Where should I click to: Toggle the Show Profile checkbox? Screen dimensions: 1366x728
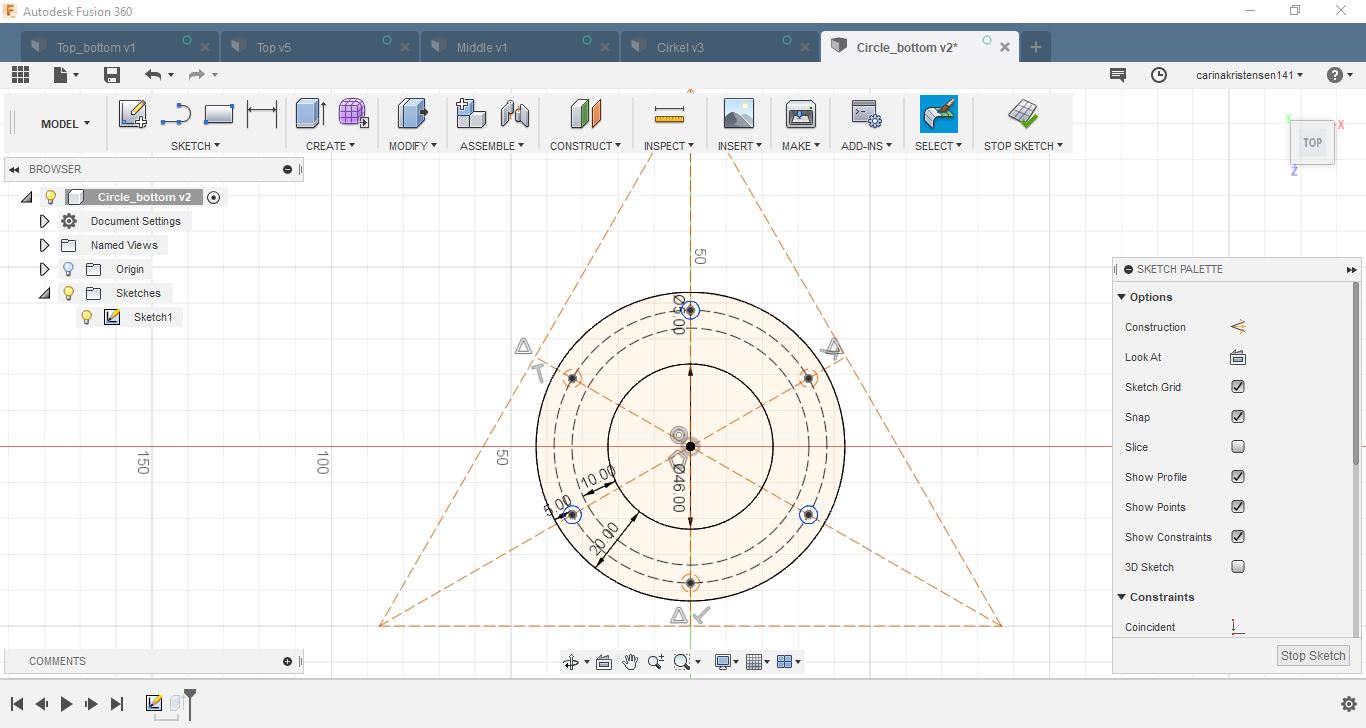1238,477
